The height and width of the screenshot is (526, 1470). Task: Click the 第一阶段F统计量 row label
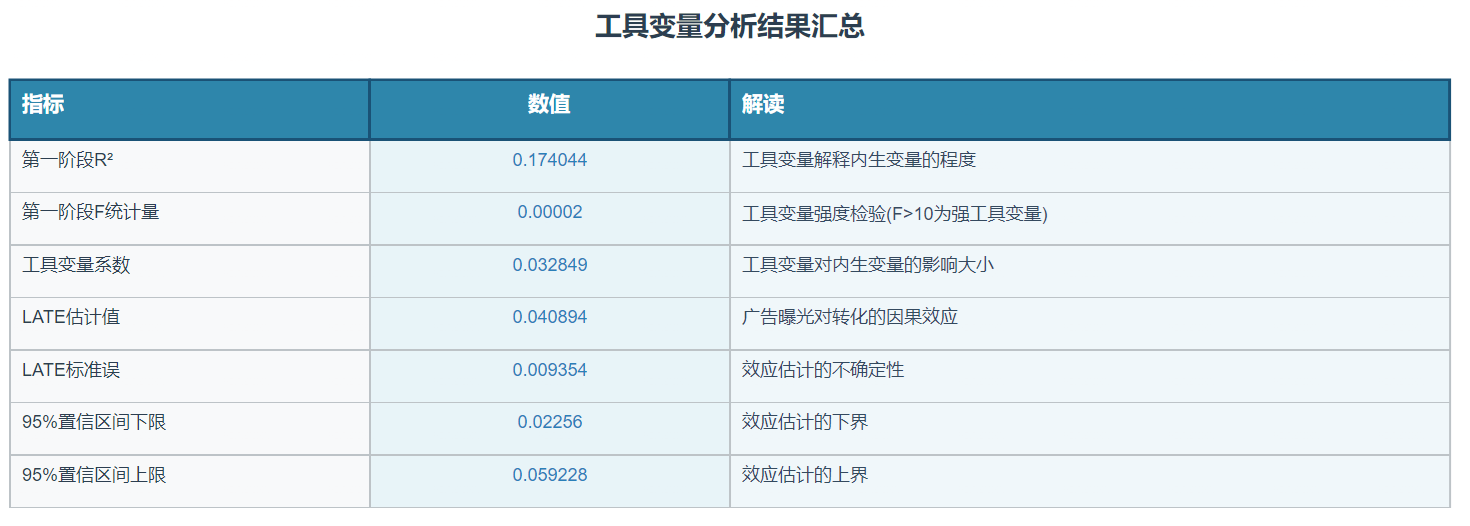pyautogui.click(x=90, y=212)
